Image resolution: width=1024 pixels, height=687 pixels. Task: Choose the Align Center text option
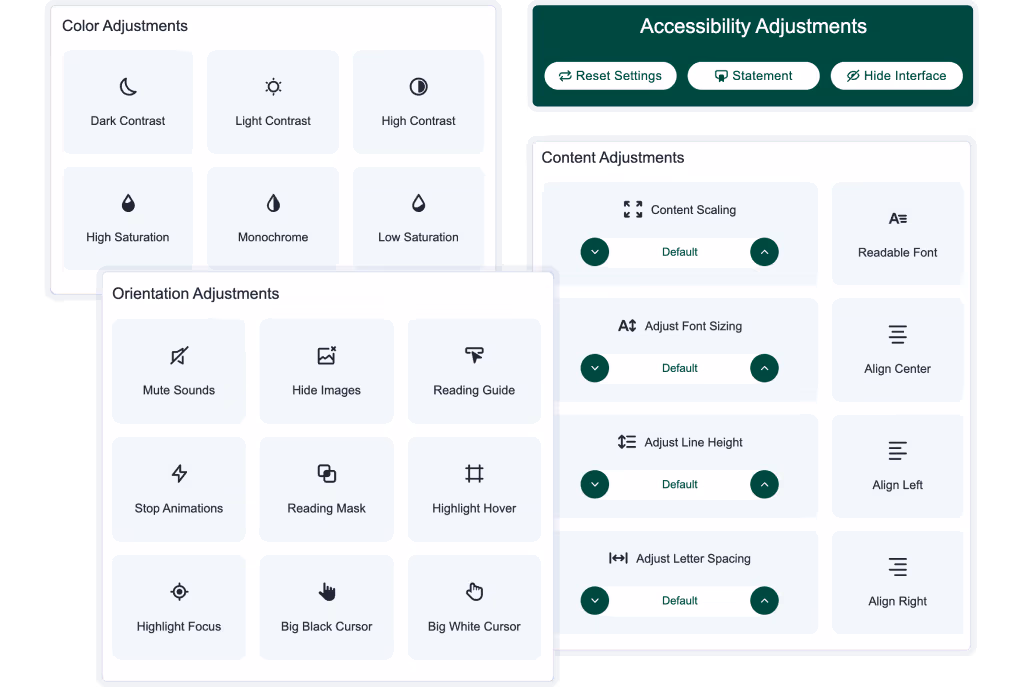[x=897, y=350]
